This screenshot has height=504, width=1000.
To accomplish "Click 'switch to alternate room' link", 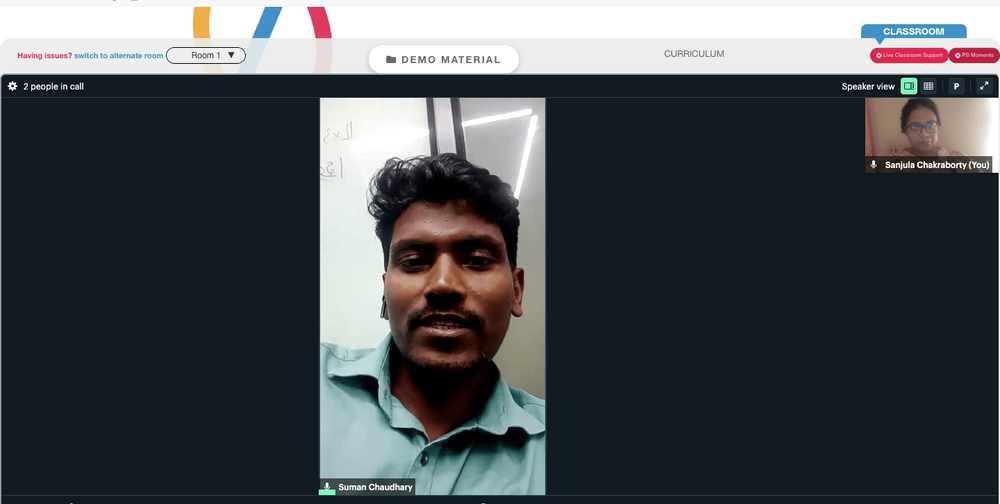I will click(119, 56).
